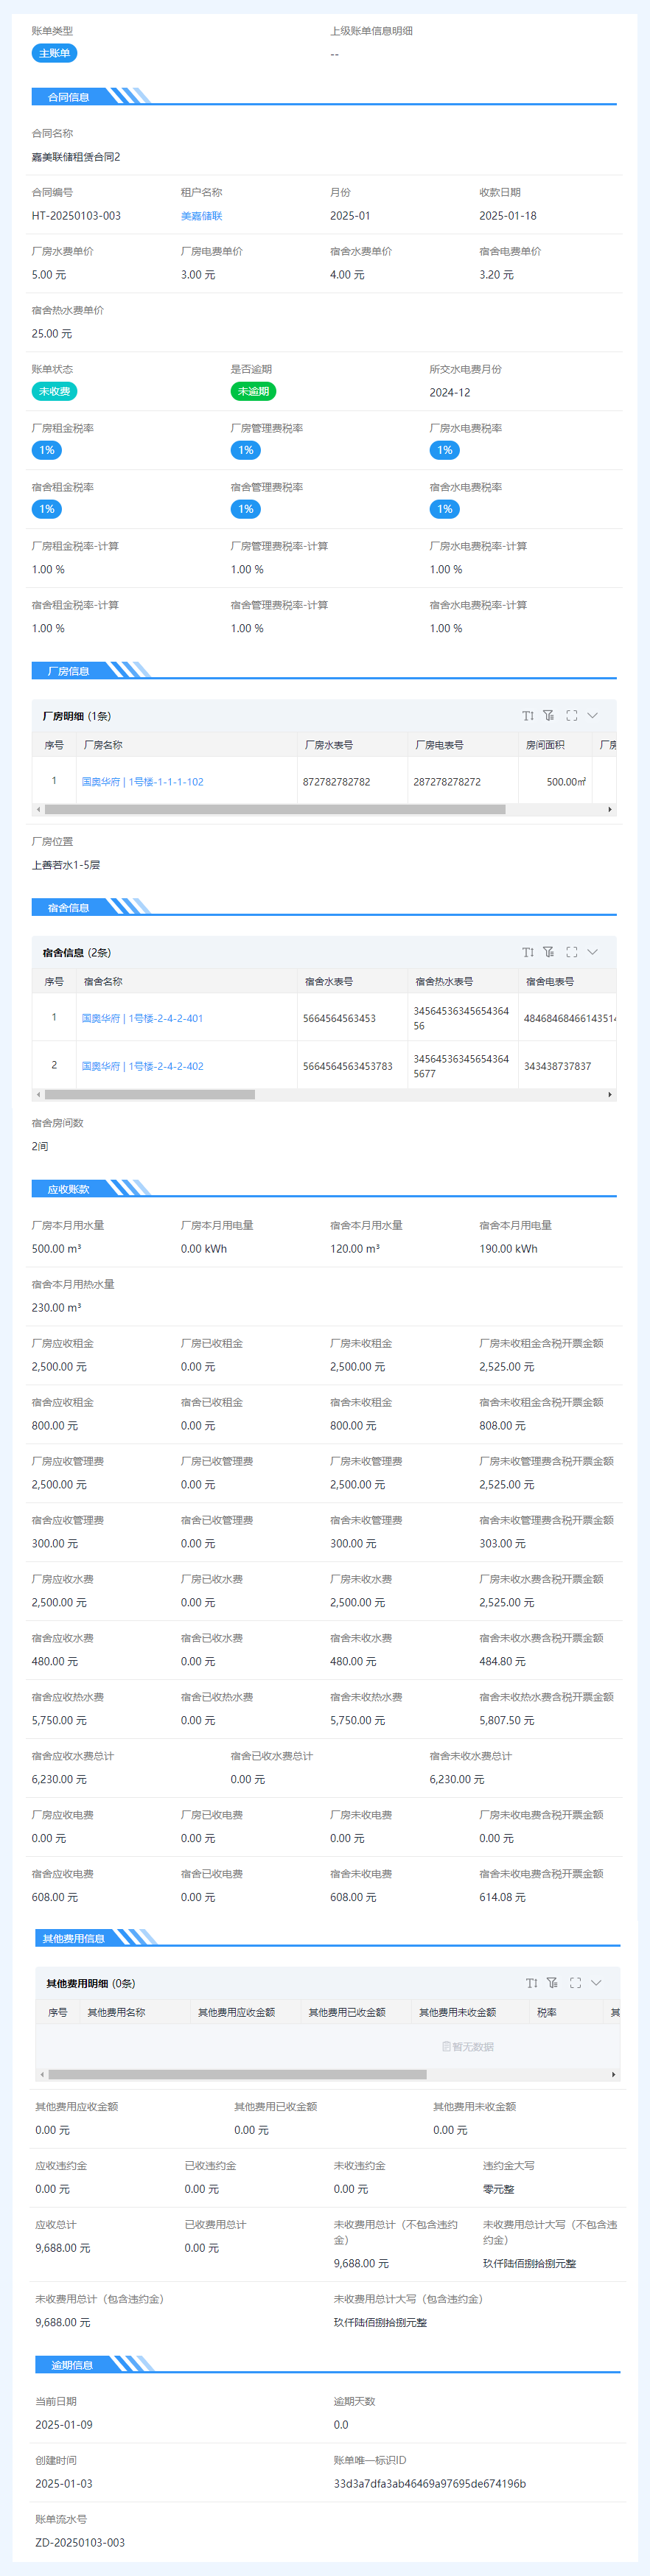The height and width of the screenshot is (2576, 650).
Task: Collapse the 其他费用明细 table using chevron
Action: click(x=597, y=1983)
